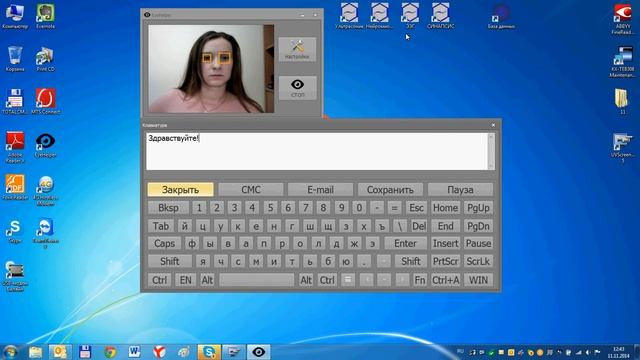
Task: Click the letter й key
Action: pyautogui.click(x=185, y=226)
